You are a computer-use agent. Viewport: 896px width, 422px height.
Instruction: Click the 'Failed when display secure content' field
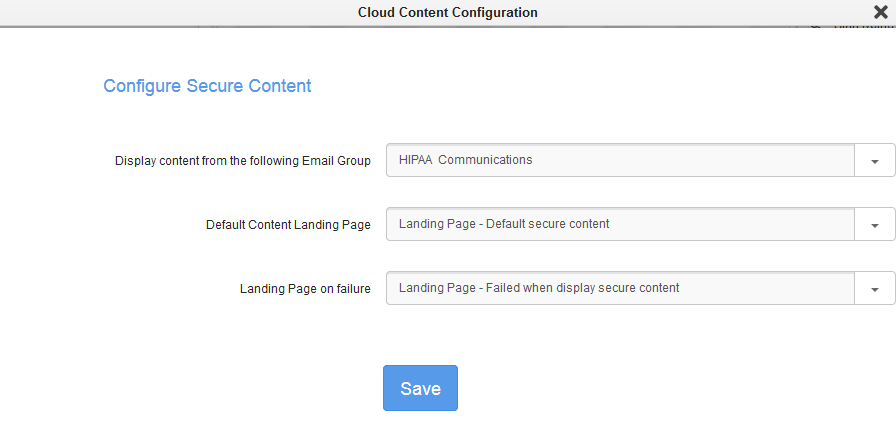click(x=620, y=288)
